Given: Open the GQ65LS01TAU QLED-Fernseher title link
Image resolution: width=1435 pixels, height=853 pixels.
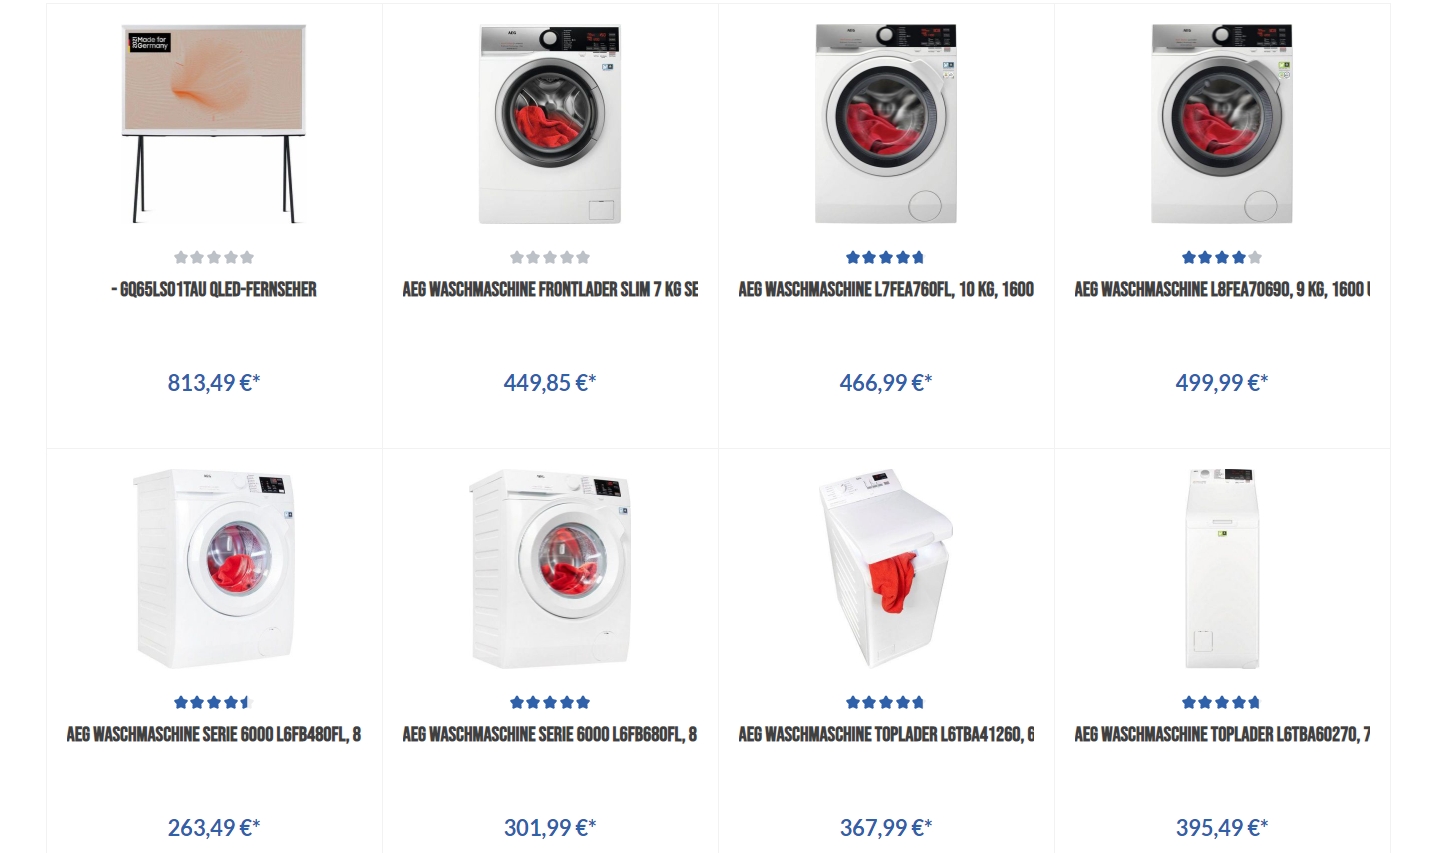Looking at the screenshot, I should 214,289.
